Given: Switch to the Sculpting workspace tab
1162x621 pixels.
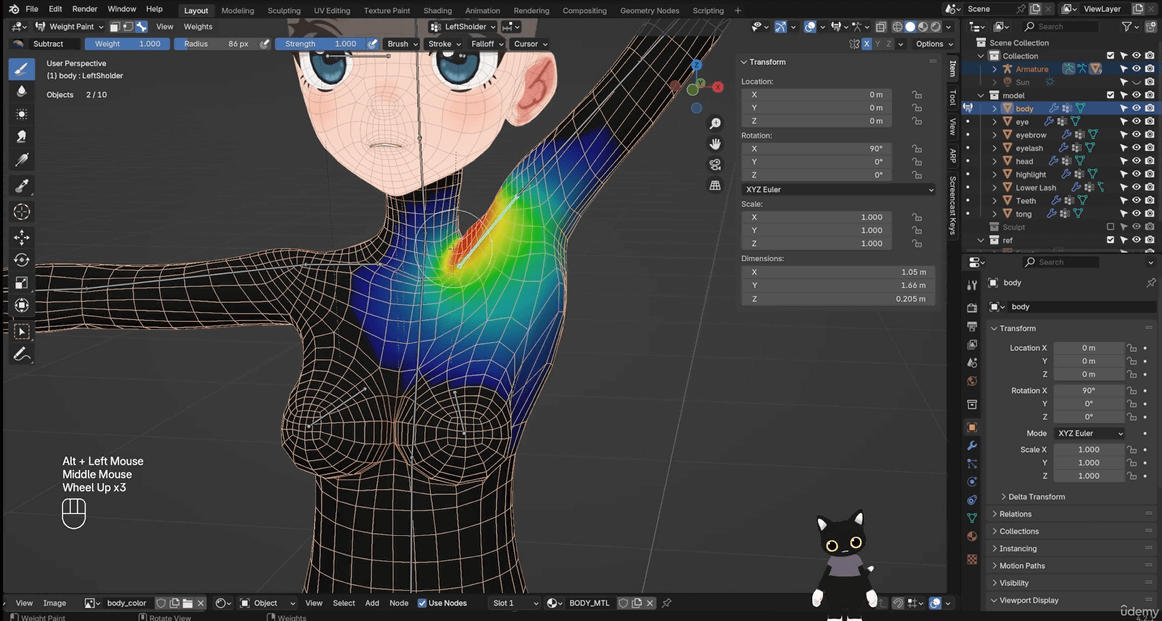Looking at the screenshot, I should (283, 10).
